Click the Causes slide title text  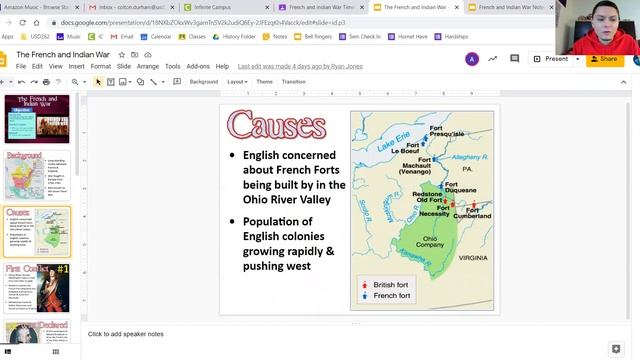[277, 125]
